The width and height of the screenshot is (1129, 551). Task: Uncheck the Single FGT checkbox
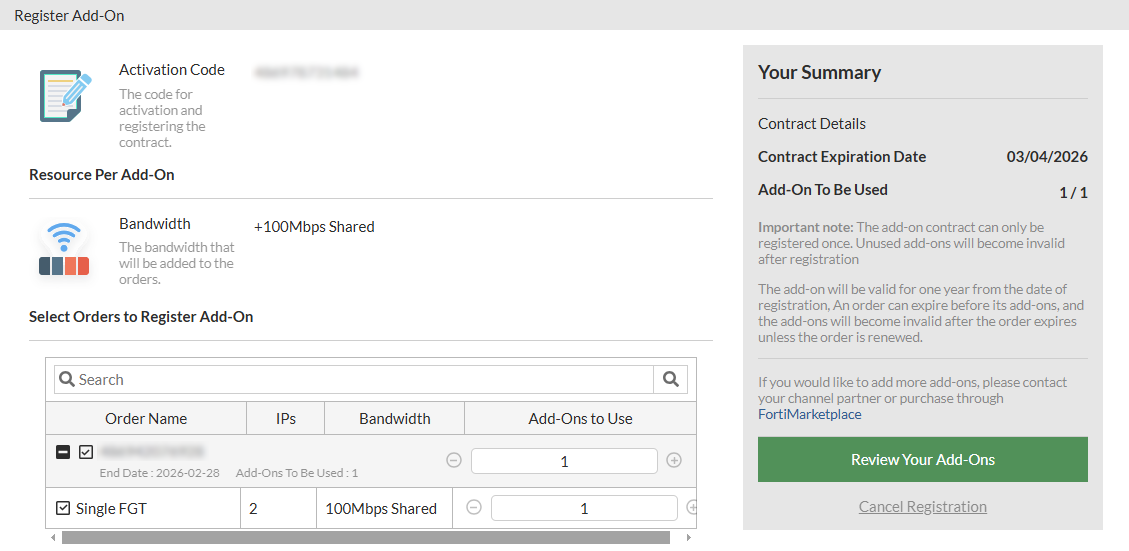tap(63, 508)
